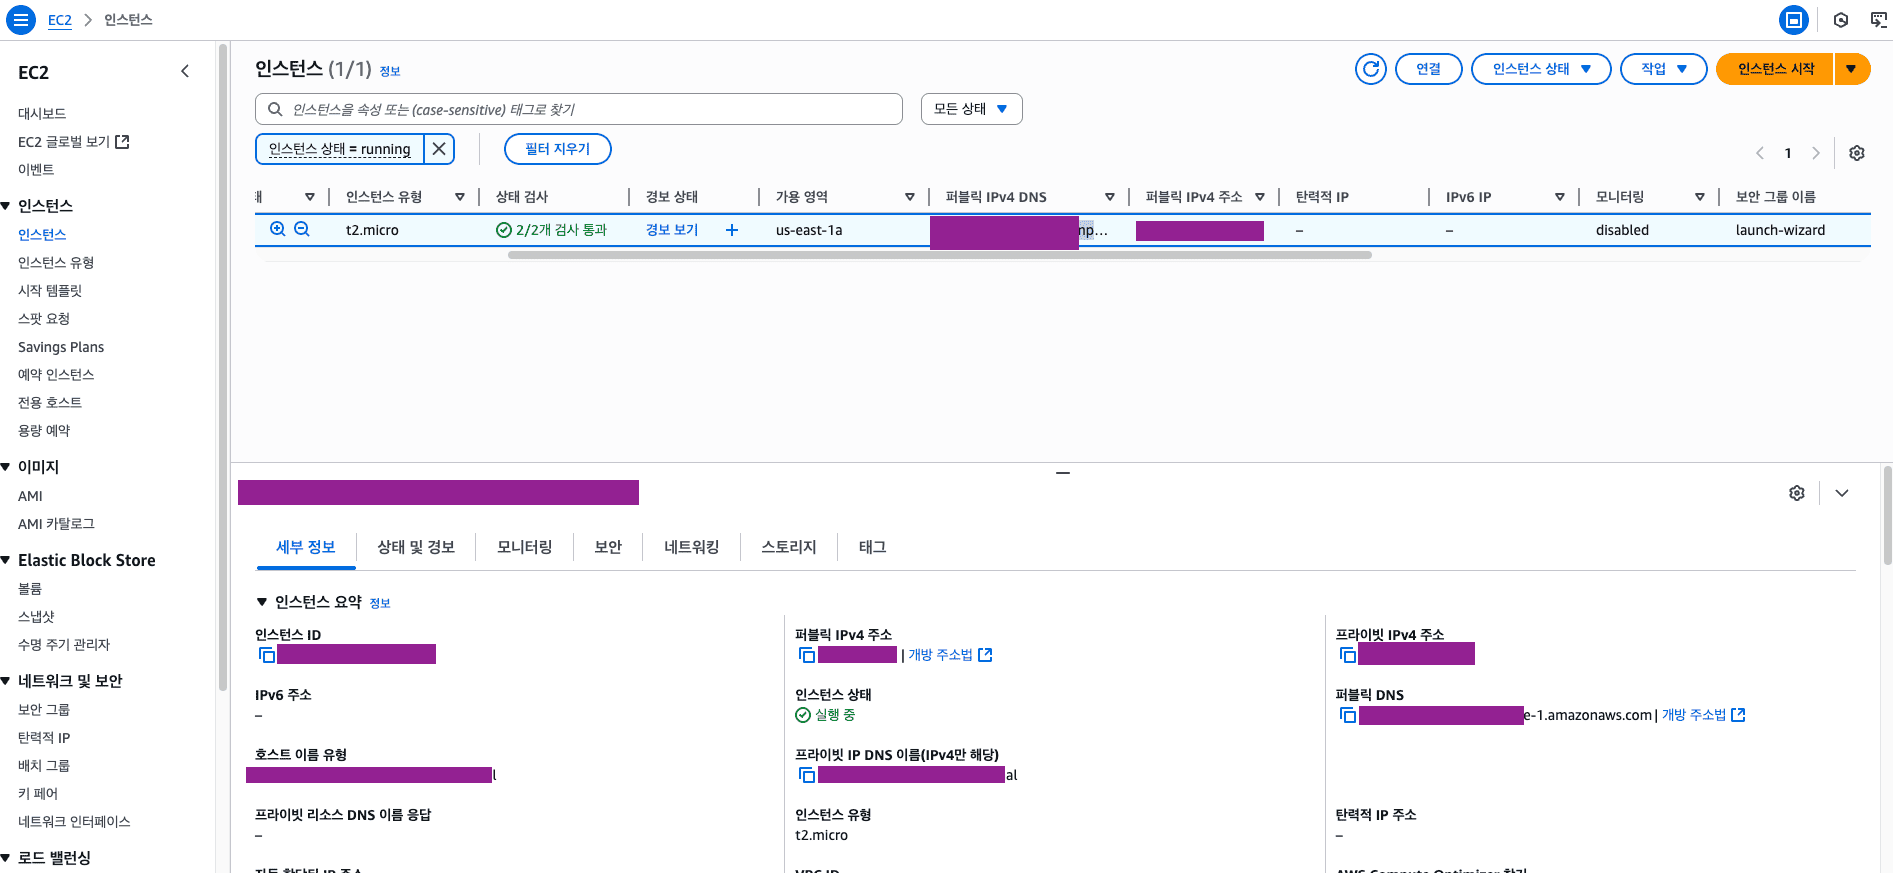This screenshot has height=873, width=1893.
Task: Switch to the 세부 정보 tab
Action: click(306, 547)
